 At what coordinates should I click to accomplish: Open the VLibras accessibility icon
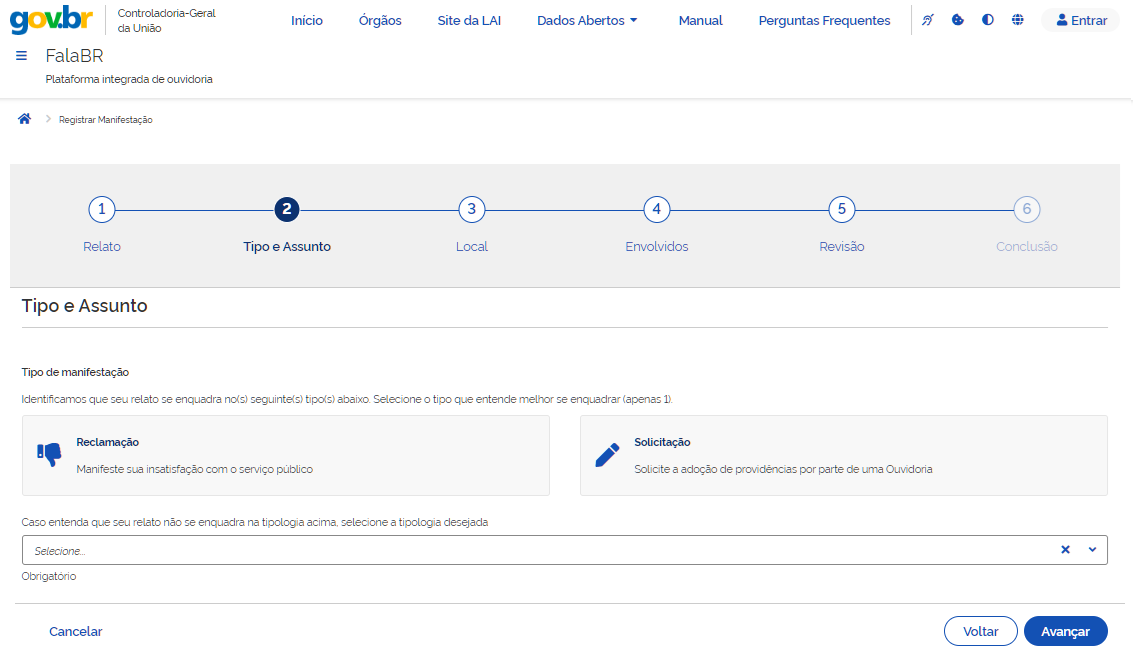(928, 20)
